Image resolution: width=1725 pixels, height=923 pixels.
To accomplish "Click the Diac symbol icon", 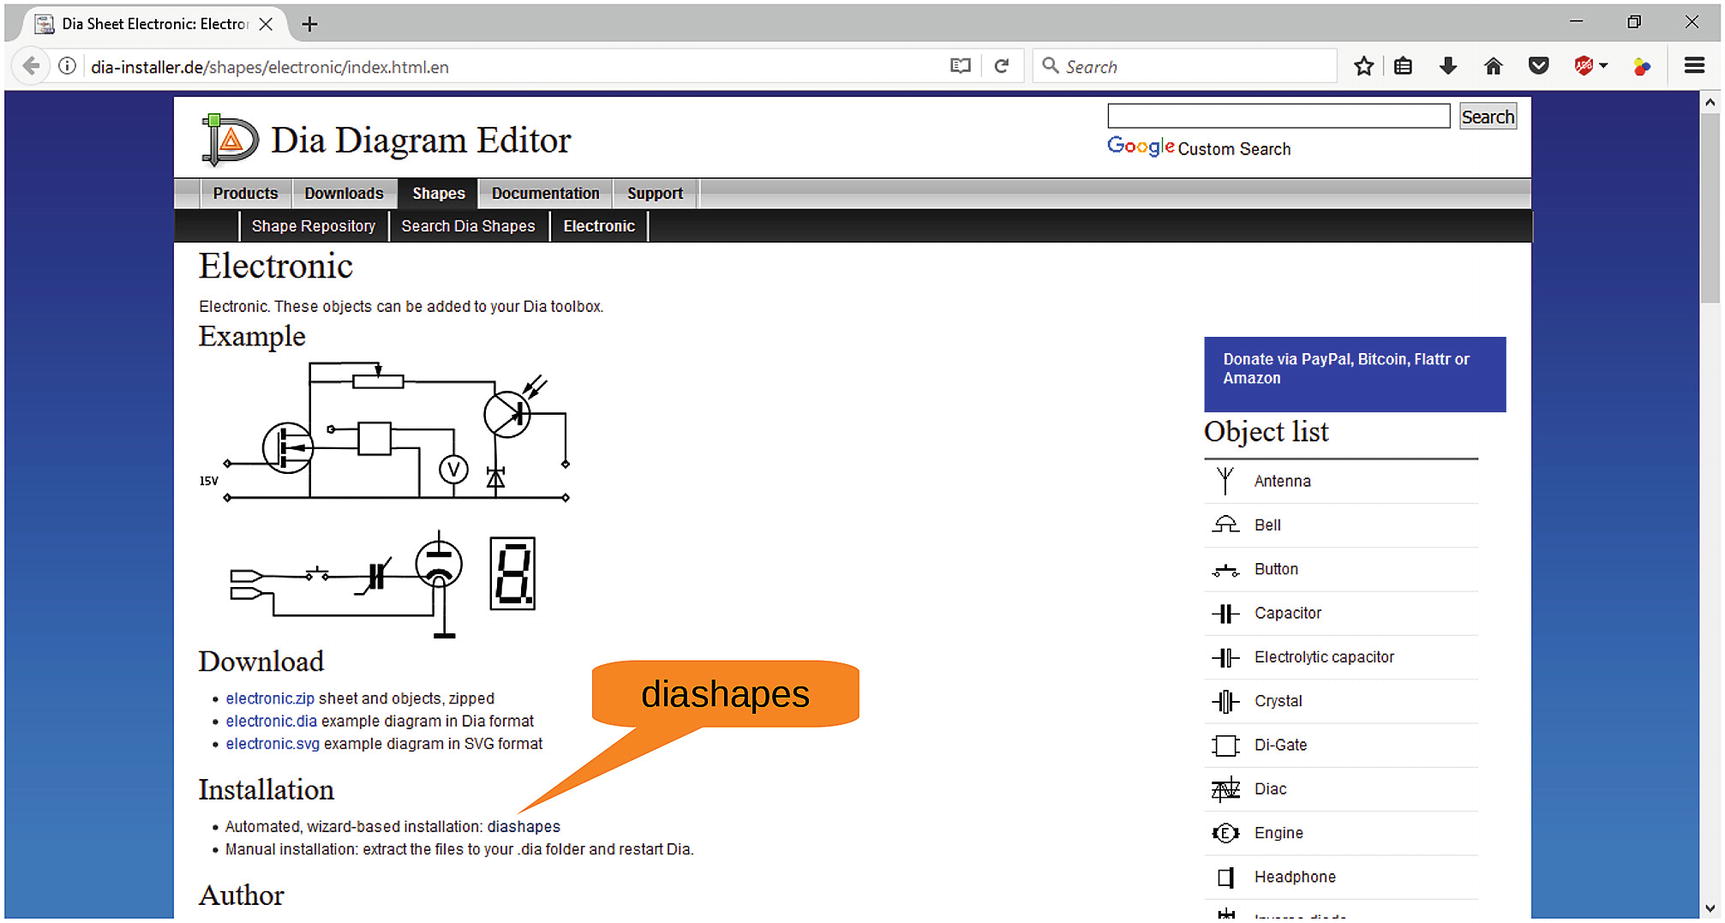I will pos(1225,789).
